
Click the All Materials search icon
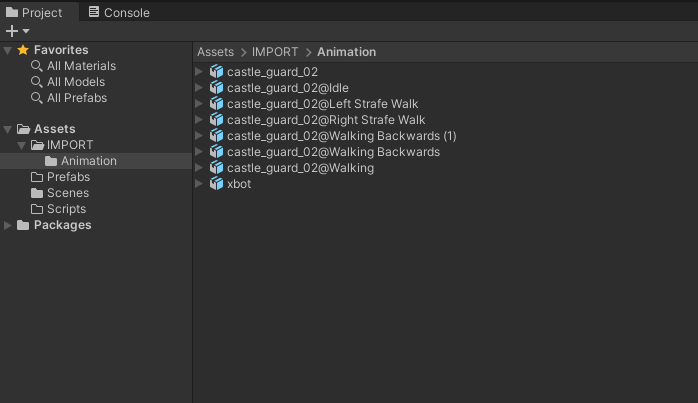click(37, 66)
